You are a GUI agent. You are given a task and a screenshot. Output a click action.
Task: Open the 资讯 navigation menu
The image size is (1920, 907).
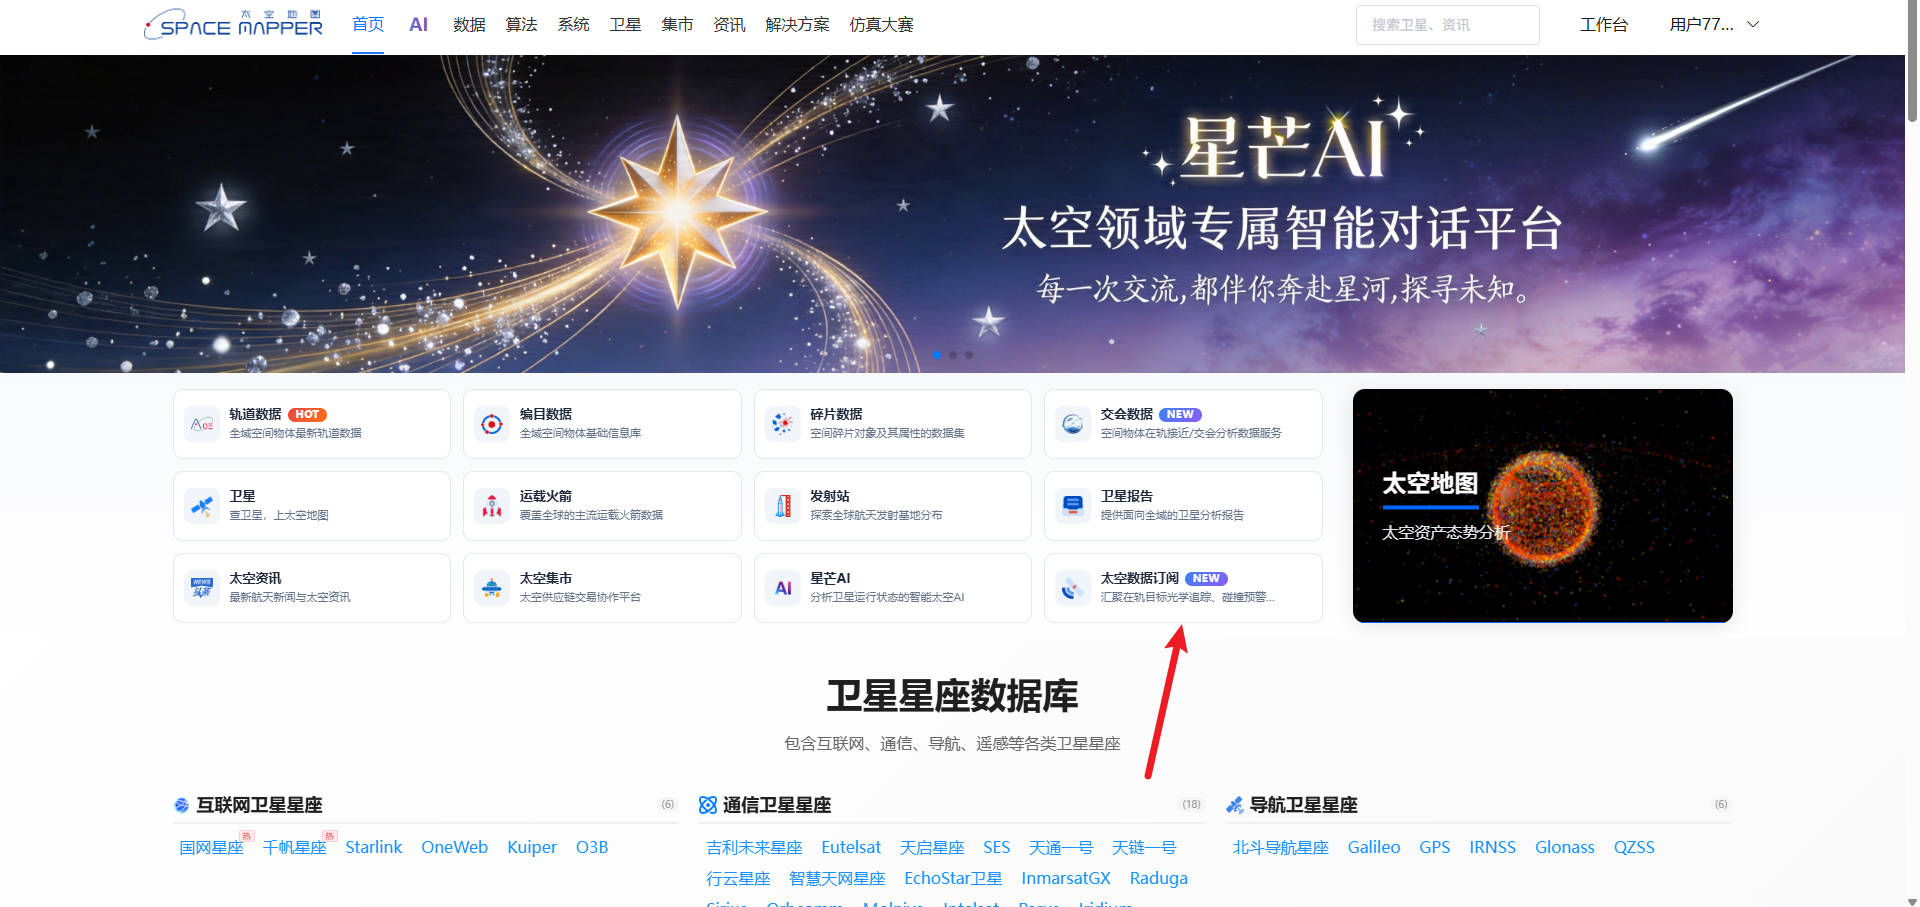[729, 24]
